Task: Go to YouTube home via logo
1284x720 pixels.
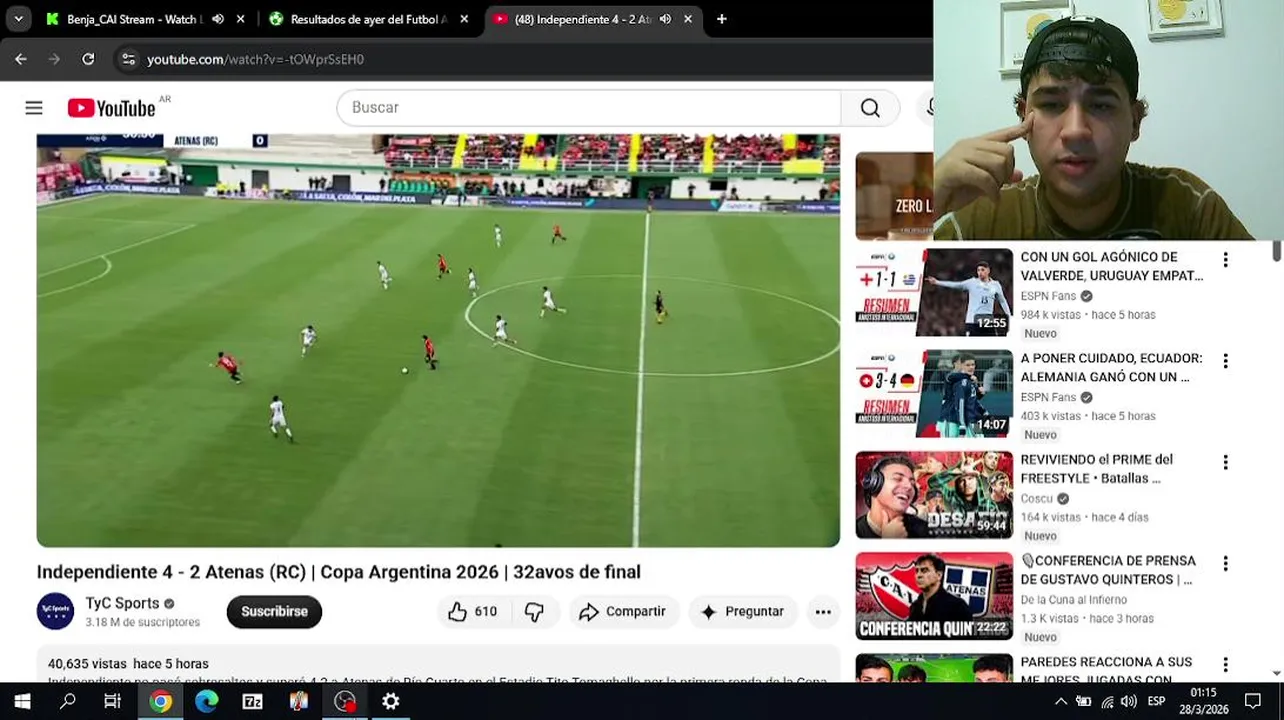Action: point(111,108)
